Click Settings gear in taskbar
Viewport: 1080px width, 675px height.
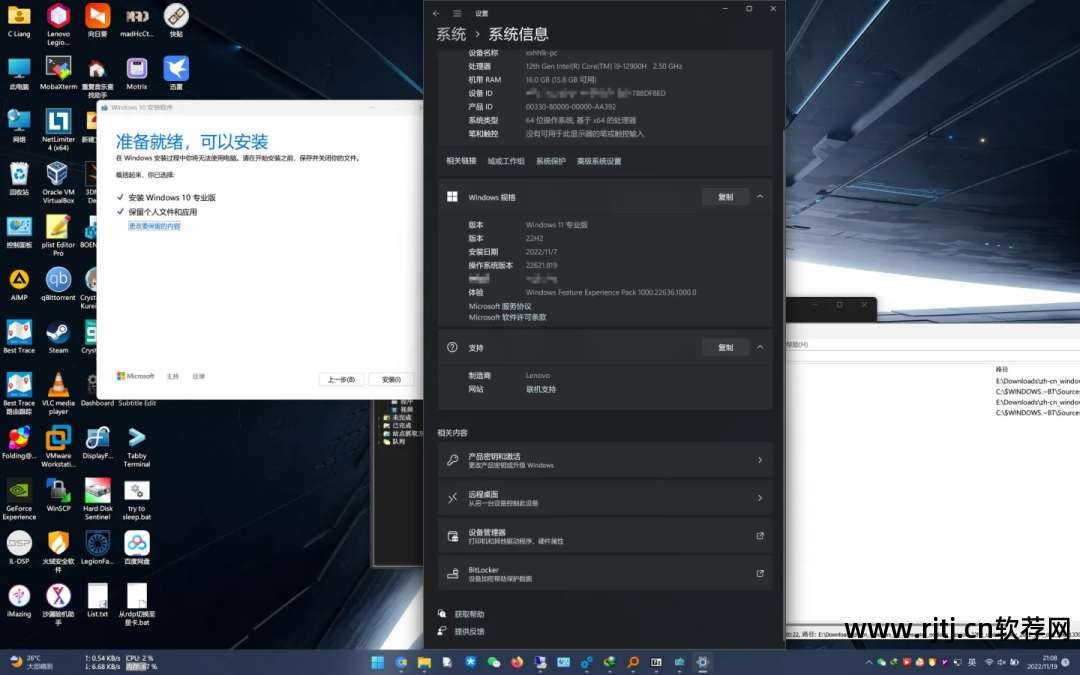click(702, 663)
